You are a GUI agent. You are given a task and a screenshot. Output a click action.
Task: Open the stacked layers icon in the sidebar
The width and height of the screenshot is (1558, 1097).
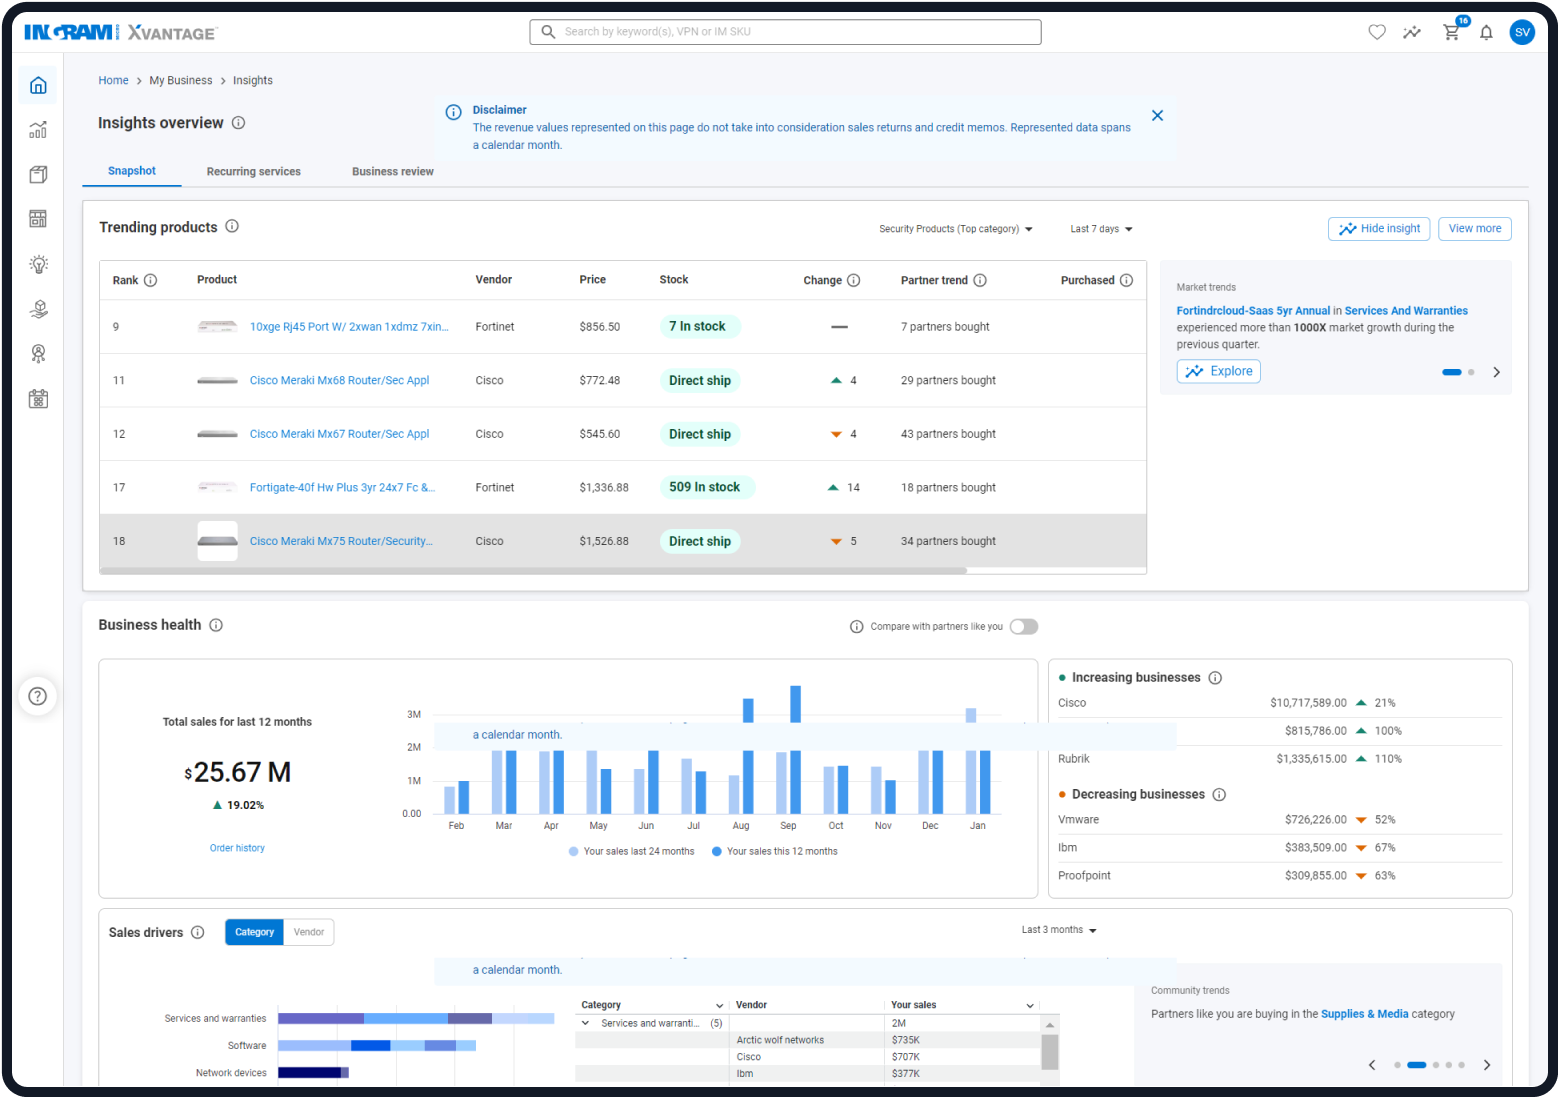click(38, 309)
